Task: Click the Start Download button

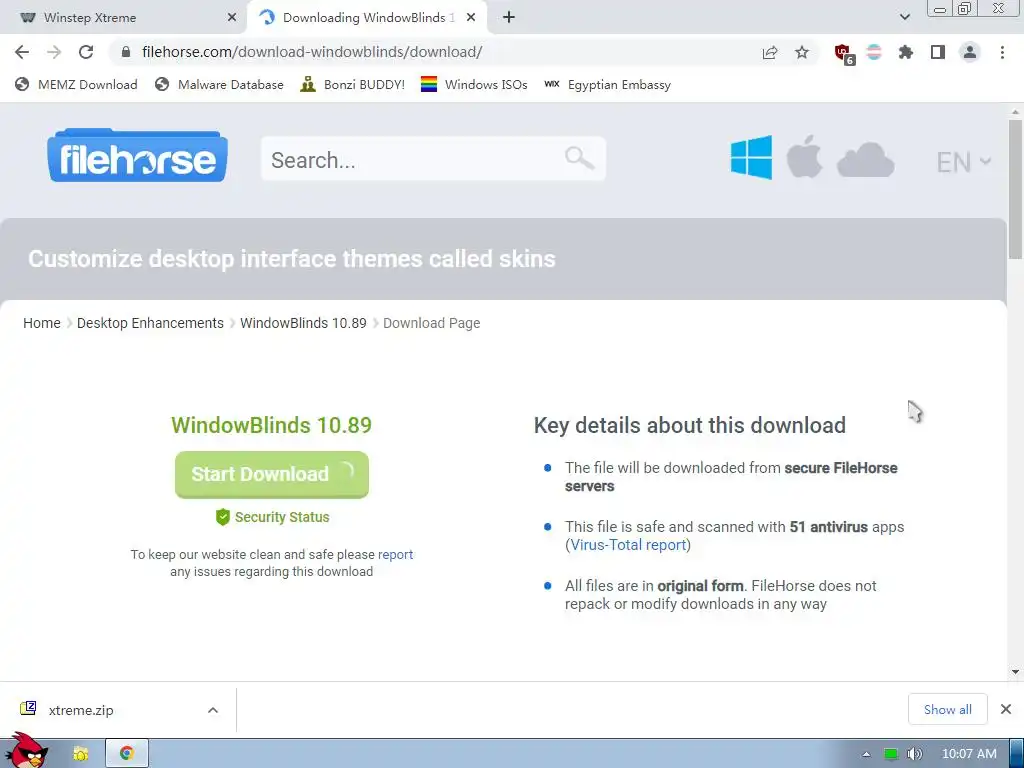Action: [272, 474]
